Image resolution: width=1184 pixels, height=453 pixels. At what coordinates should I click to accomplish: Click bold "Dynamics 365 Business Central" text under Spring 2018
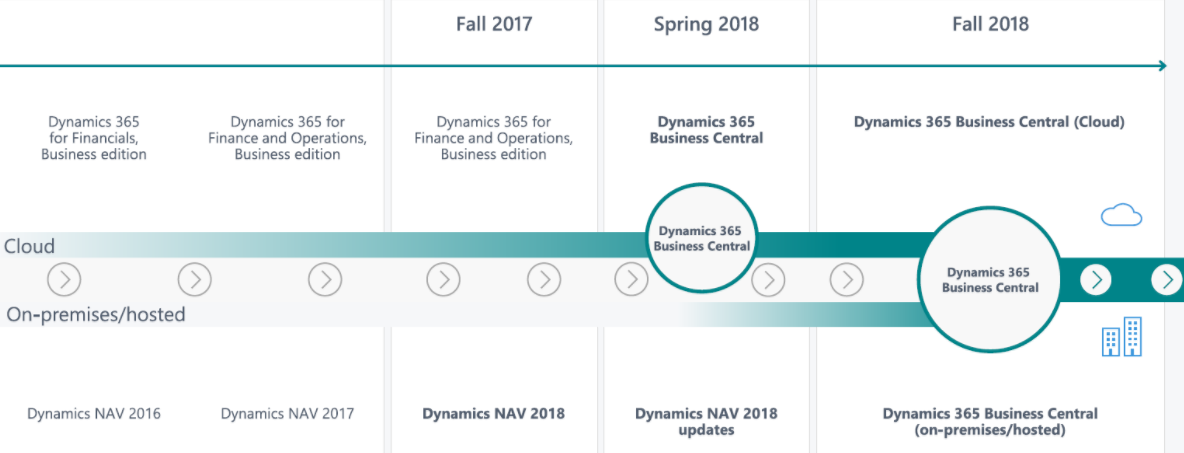pos(706,130)
